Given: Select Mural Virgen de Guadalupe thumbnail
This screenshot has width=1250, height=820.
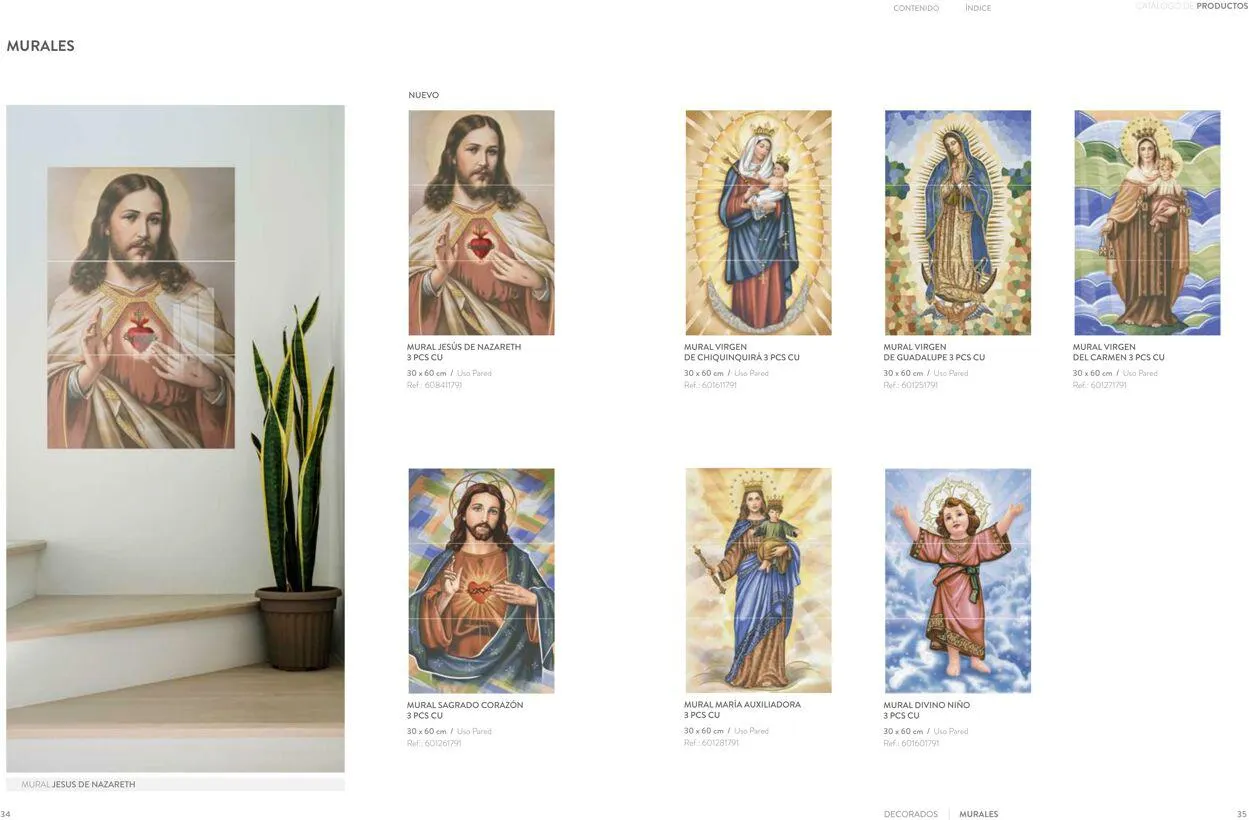Looking at the screenshot, I should [x=957, y=222].
